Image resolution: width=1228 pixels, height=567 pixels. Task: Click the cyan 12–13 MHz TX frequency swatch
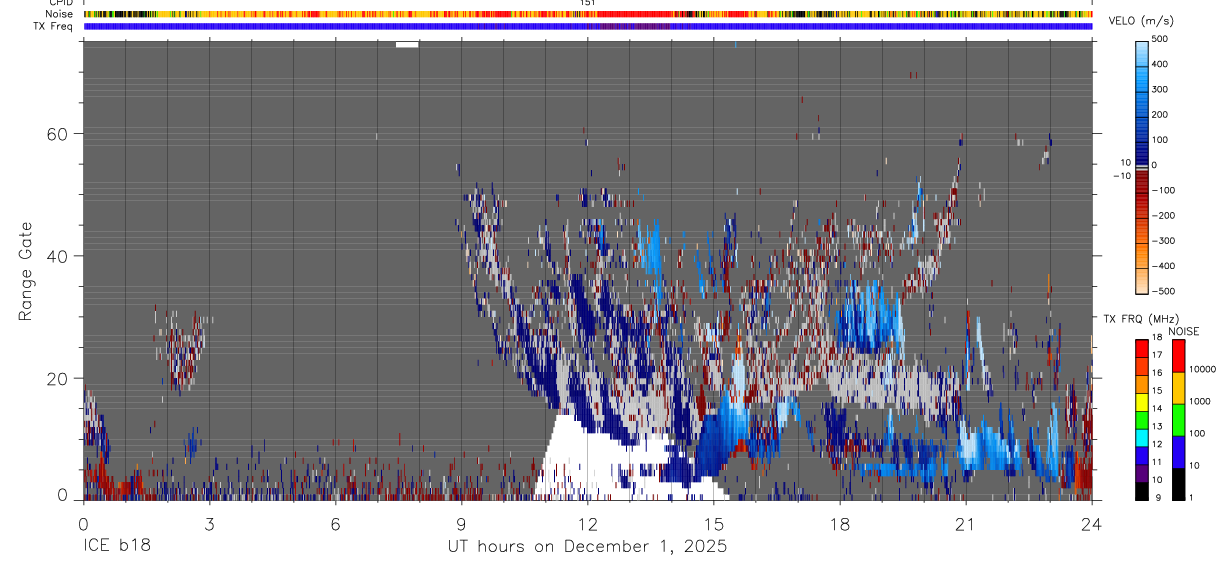point(1141,437)
